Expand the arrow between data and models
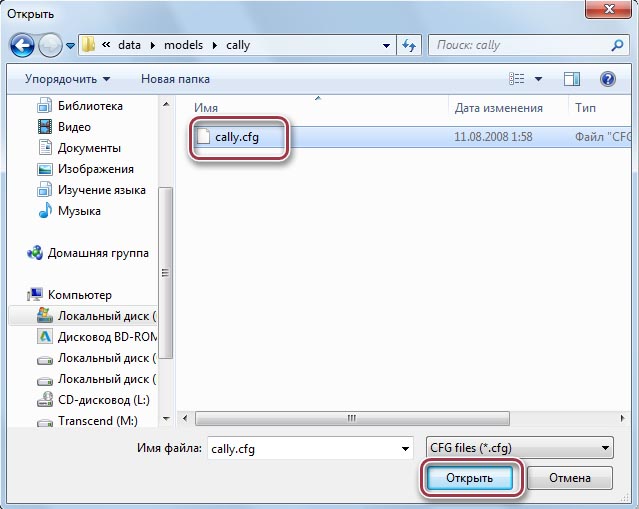 pos(153,45)
